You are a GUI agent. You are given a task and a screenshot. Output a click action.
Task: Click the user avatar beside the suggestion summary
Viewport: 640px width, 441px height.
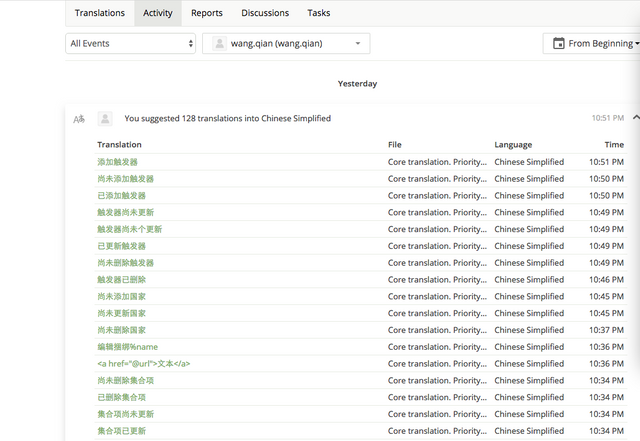105,119
